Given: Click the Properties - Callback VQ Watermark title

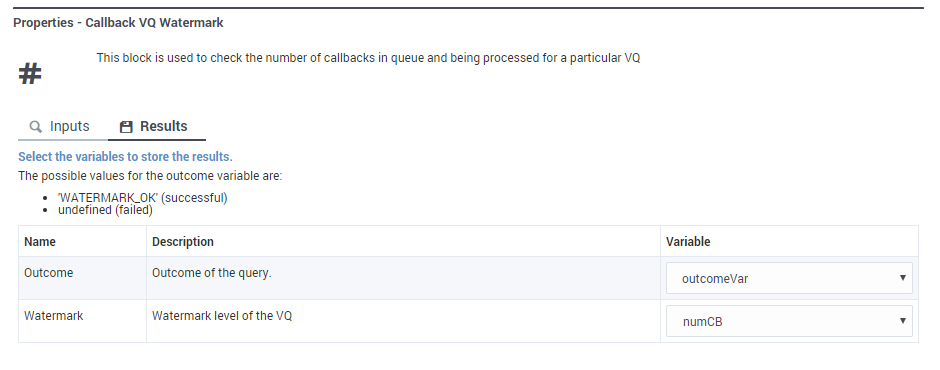Looking at the screenshot, I should [118, 23].
